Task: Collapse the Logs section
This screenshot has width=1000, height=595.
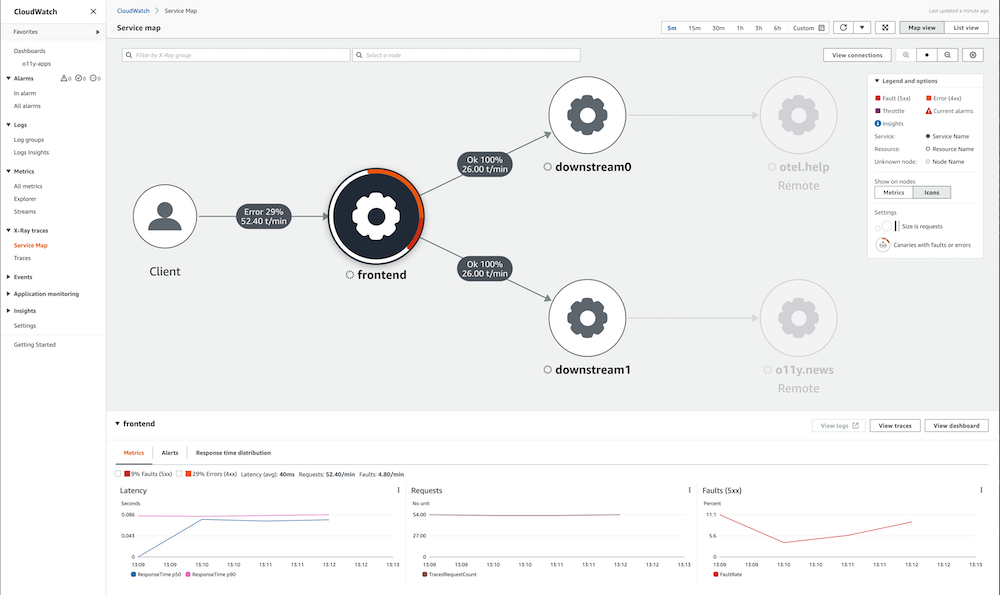Action: [8, 125]
